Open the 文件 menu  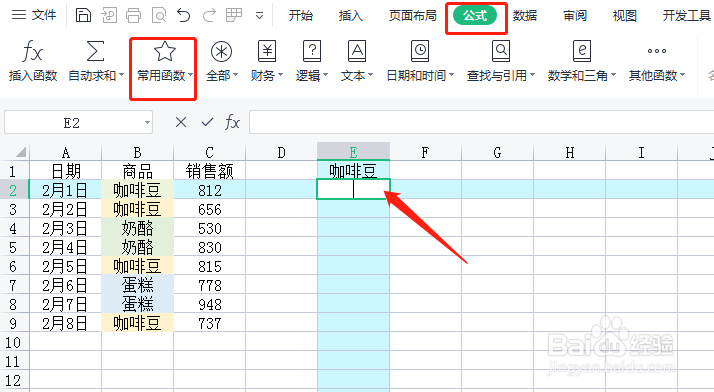[34, 15]
